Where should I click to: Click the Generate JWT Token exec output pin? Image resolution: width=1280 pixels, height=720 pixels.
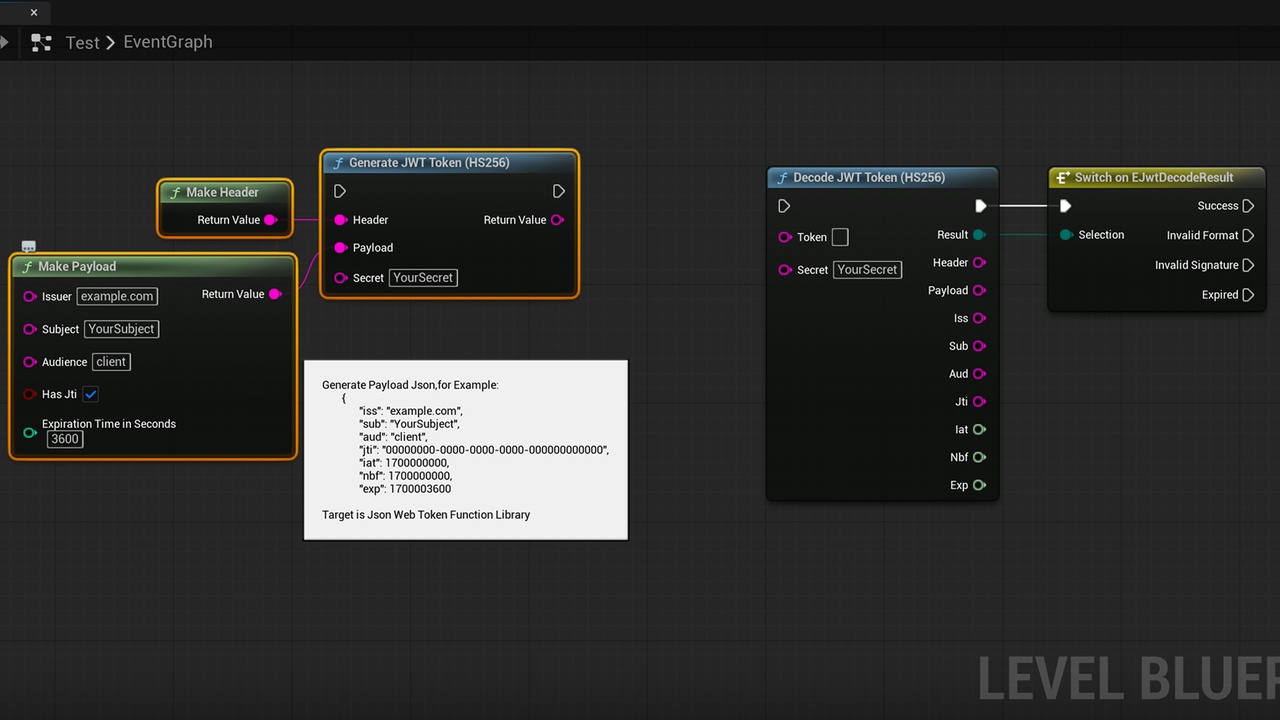coord(559,191)
